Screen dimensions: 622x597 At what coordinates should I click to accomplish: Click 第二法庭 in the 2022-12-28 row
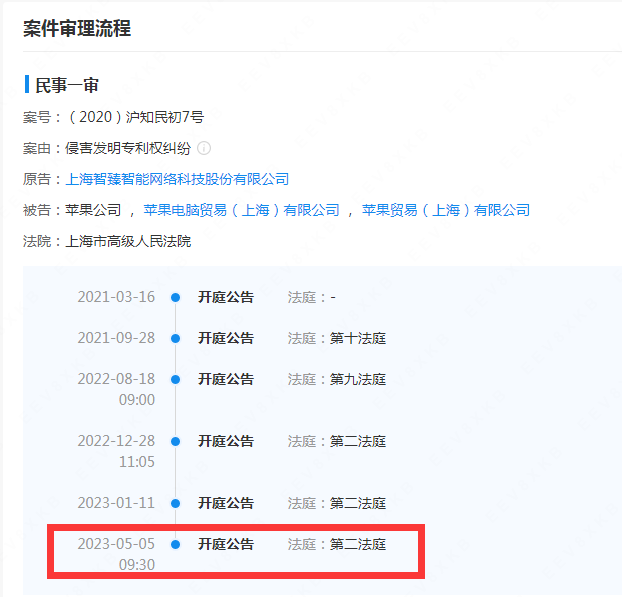(x=358, y=441)
